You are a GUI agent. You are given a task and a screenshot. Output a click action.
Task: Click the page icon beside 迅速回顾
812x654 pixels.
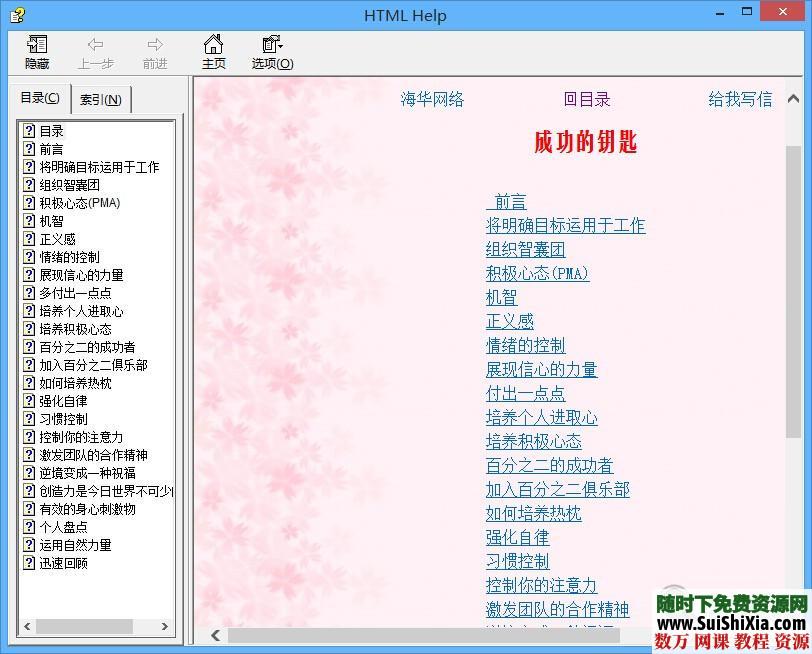tap(29, 563)
